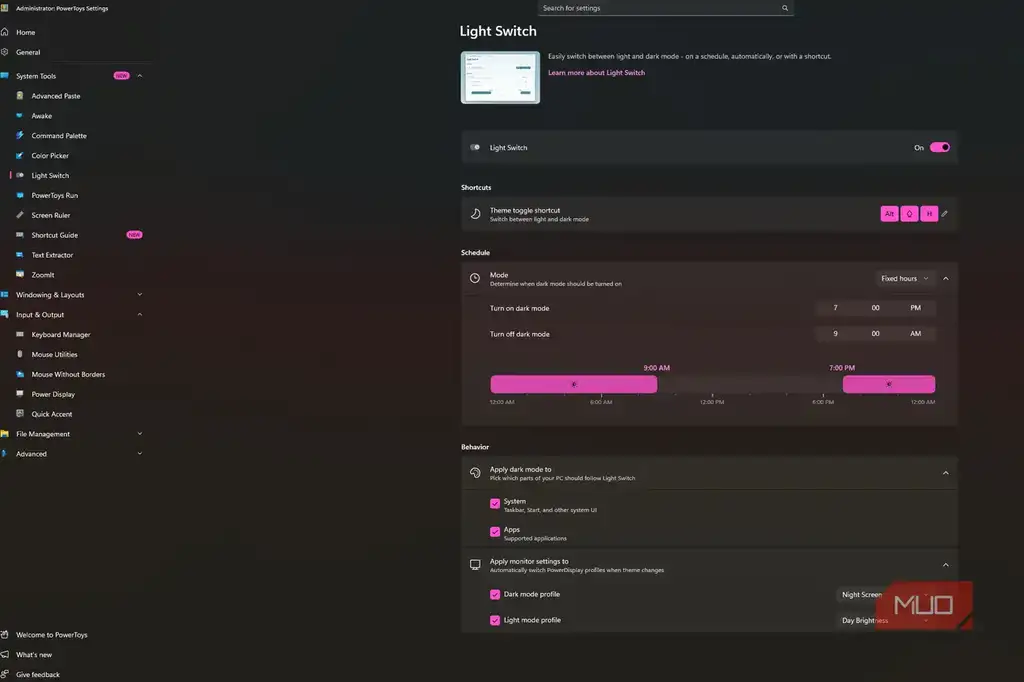Expand Windowing & Layouts group
The height and width of the screenshot is (682, 1024).
pos(140,295)
